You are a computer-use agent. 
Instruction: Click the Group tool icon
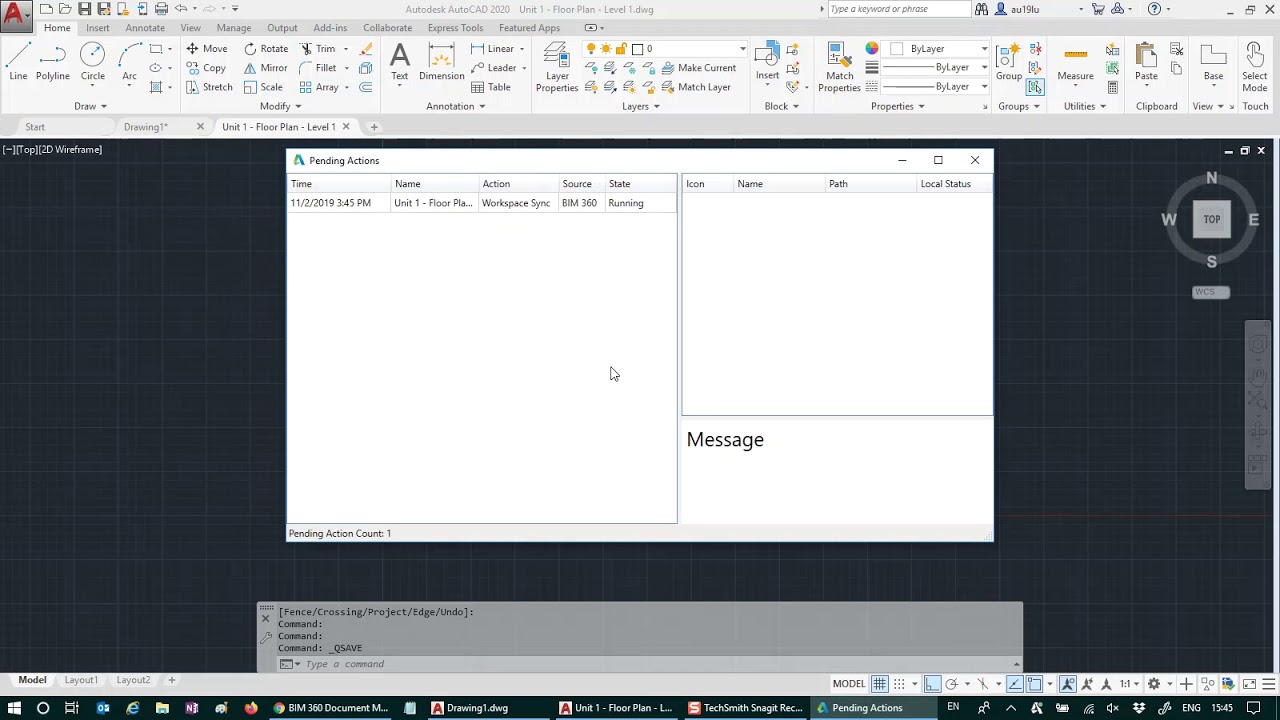click(1009, 62)
